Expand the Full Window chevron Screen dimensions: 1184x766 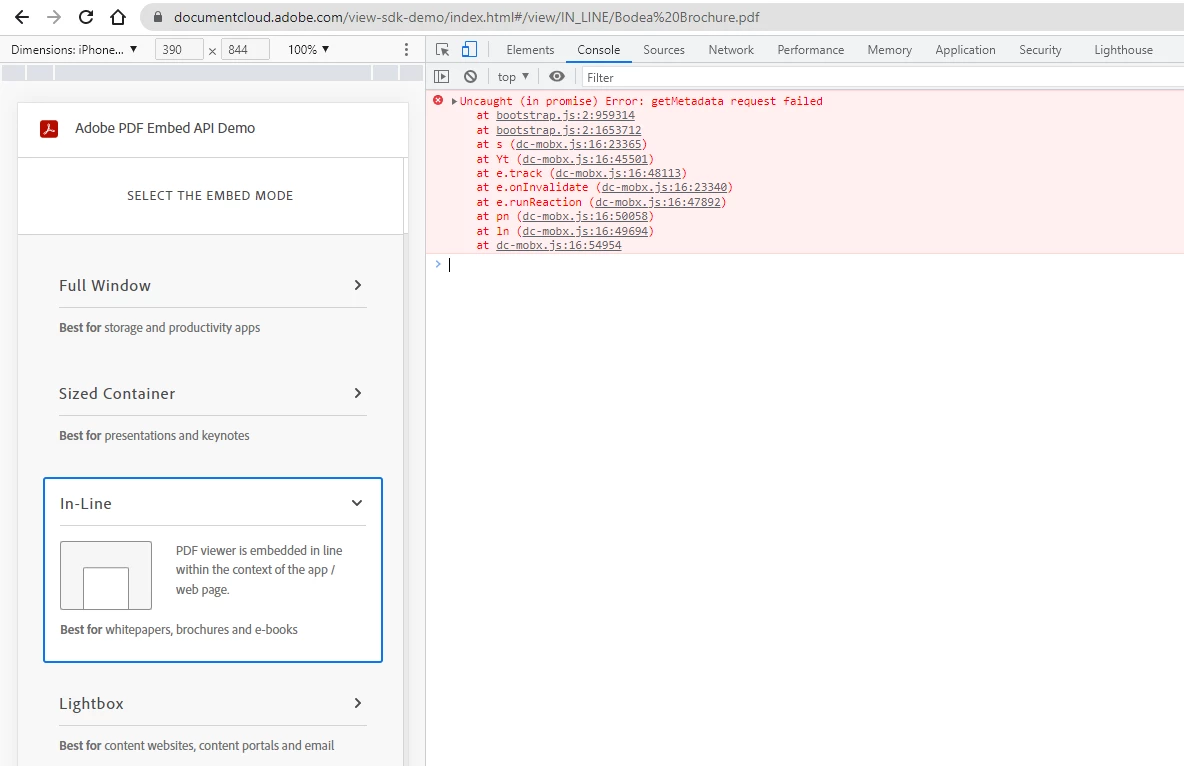pos(358,285)
